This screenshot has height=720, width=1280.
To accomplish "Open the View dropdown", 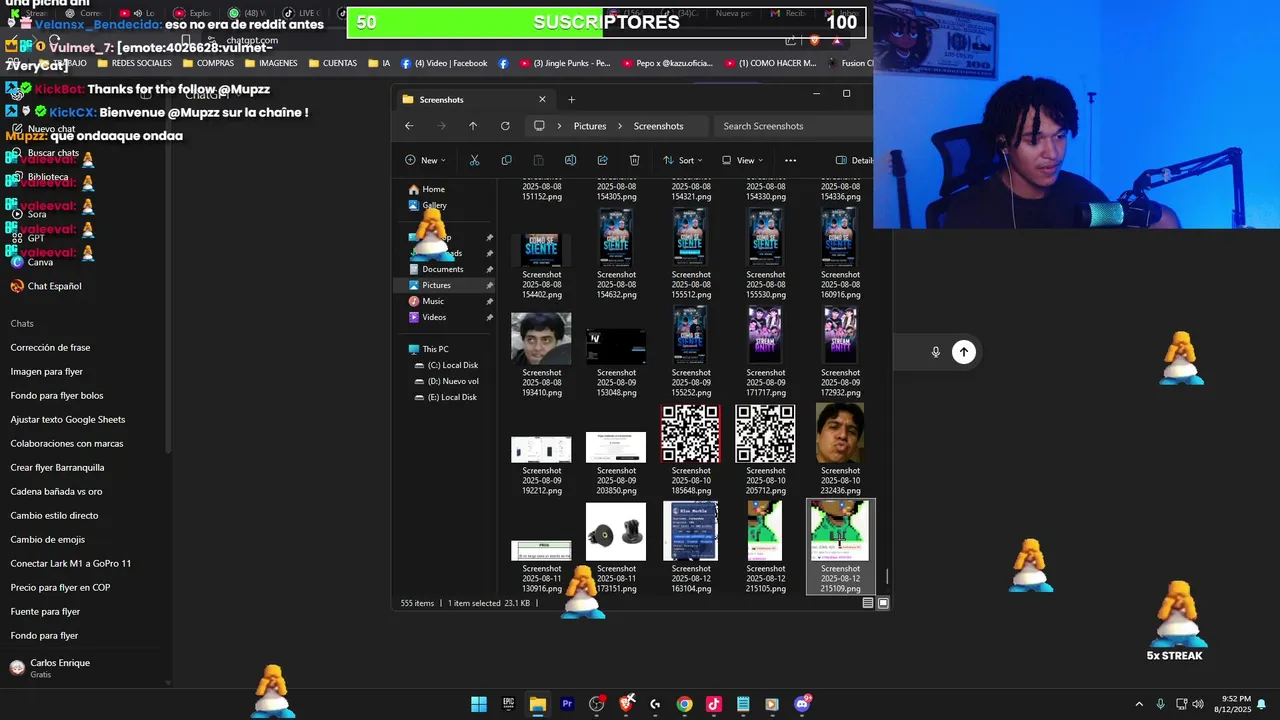I will pos(741,160).
